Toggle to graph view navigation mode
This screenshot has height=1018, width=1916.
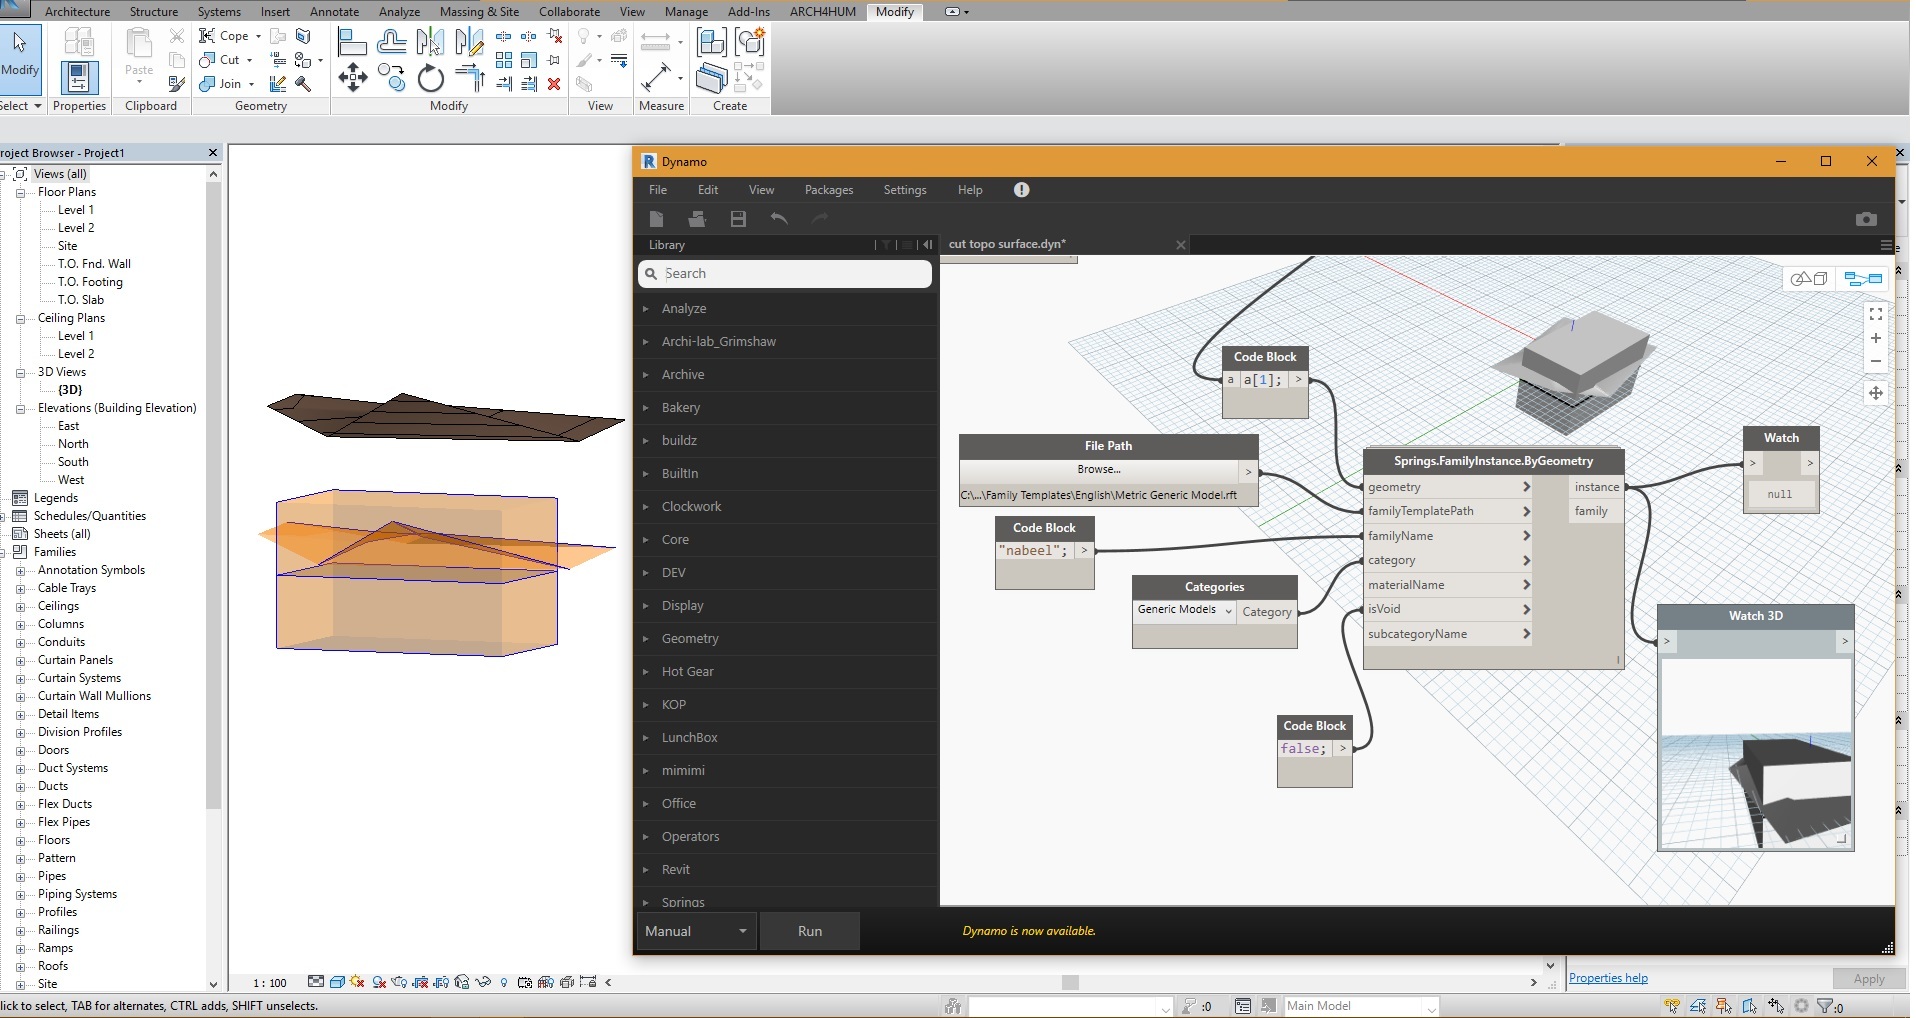click(1863, 279)
